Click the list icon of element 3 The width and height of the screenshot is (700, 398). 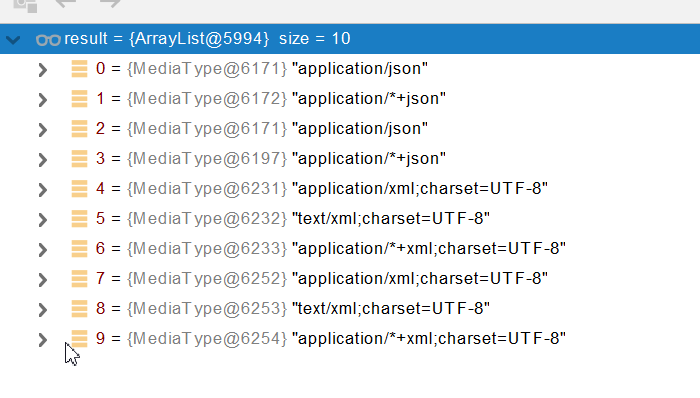79,159
